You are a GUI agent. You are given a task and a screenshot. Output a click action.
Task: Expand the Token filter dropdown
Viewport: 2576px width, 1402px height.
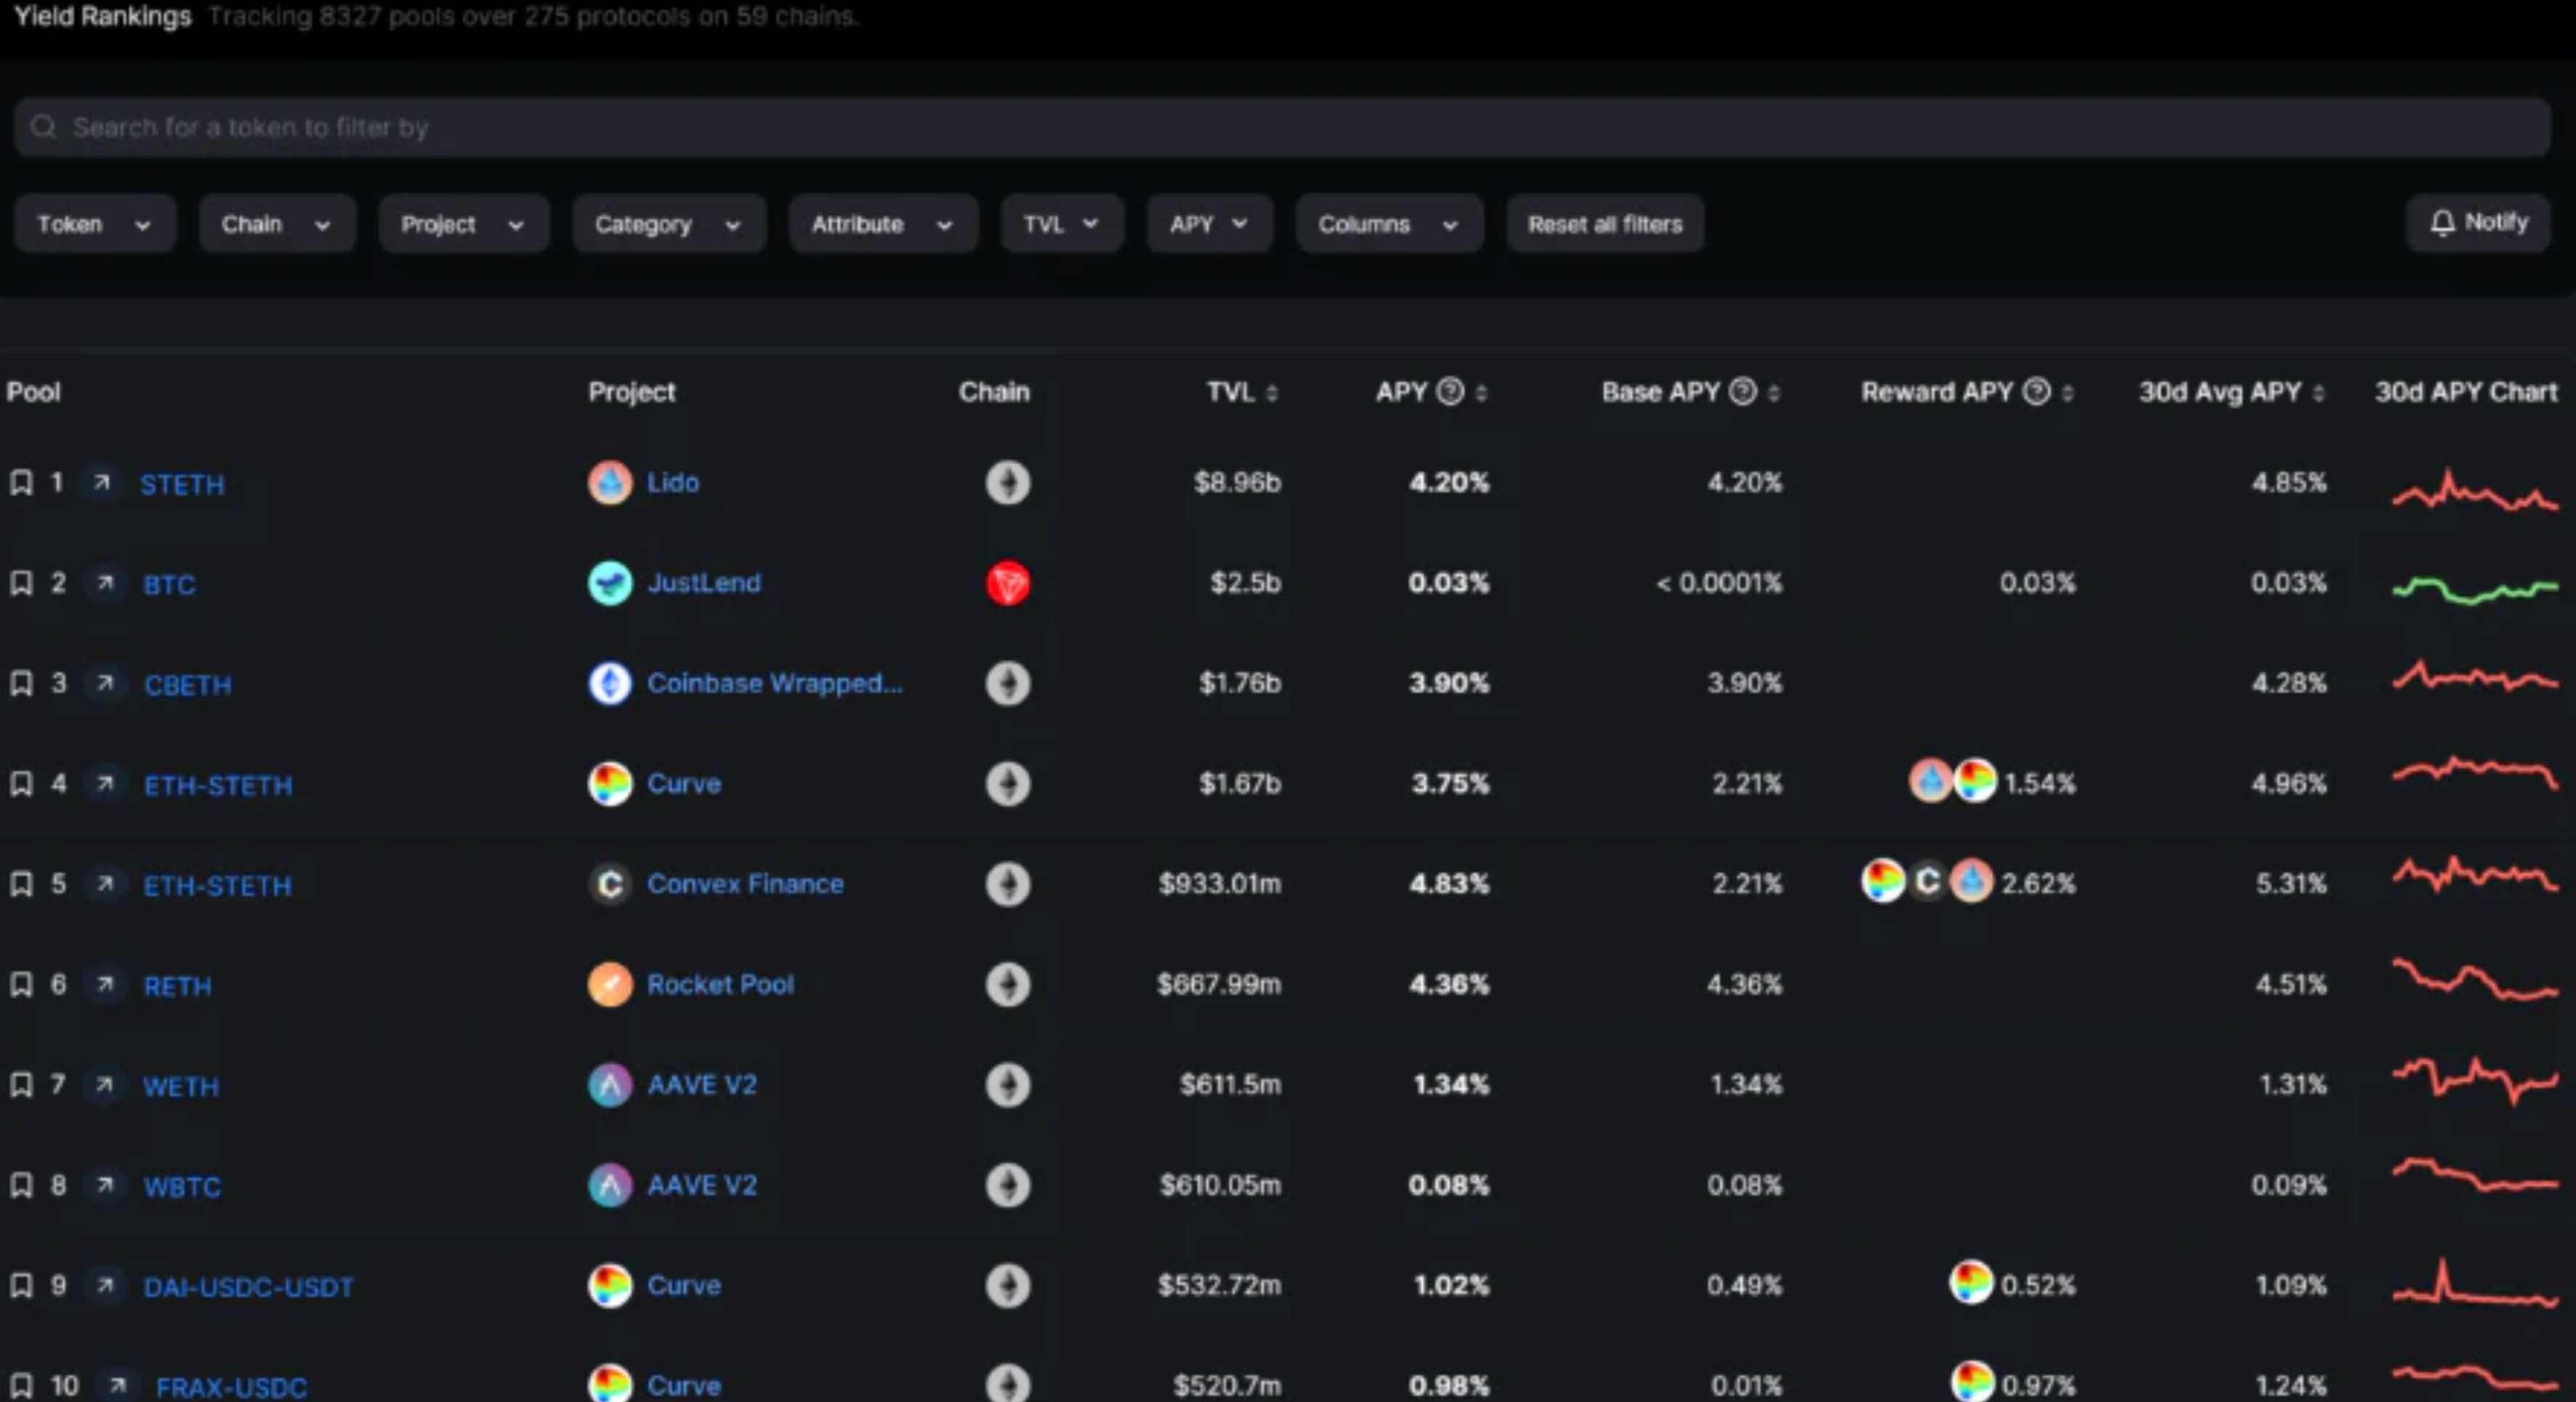pos(94,224)
